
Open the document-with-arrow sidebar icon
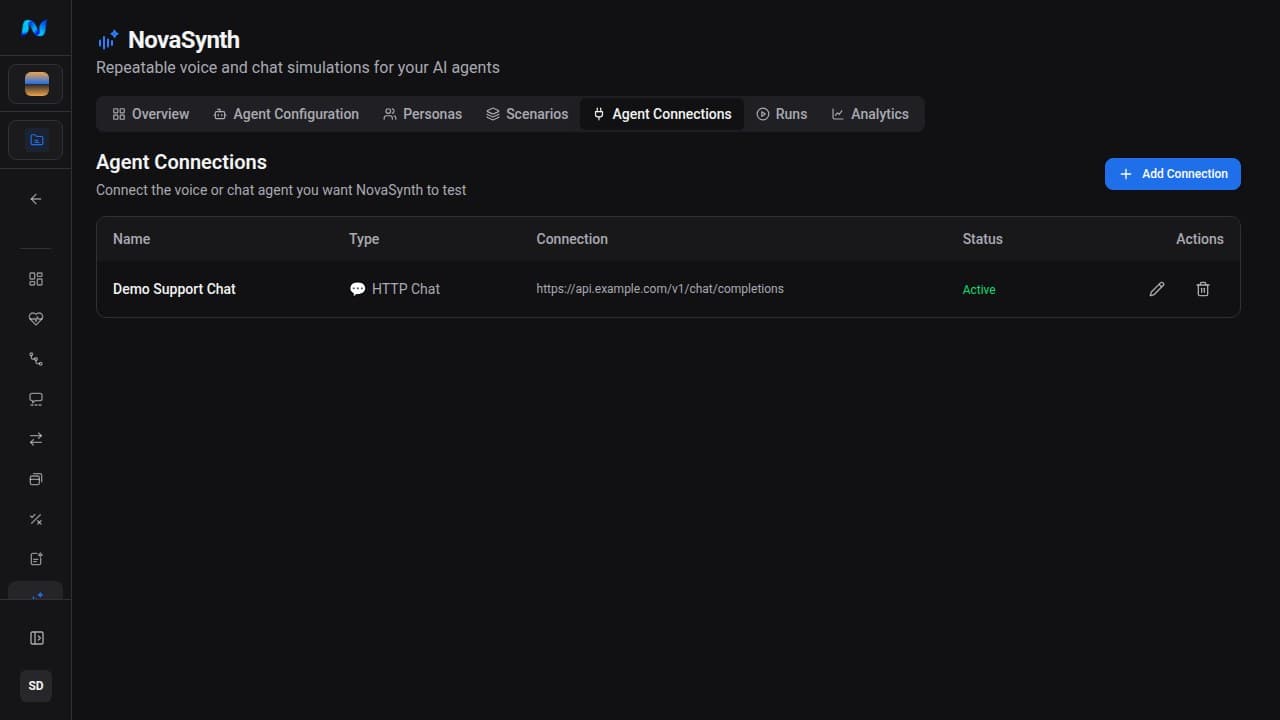point(36,559)
